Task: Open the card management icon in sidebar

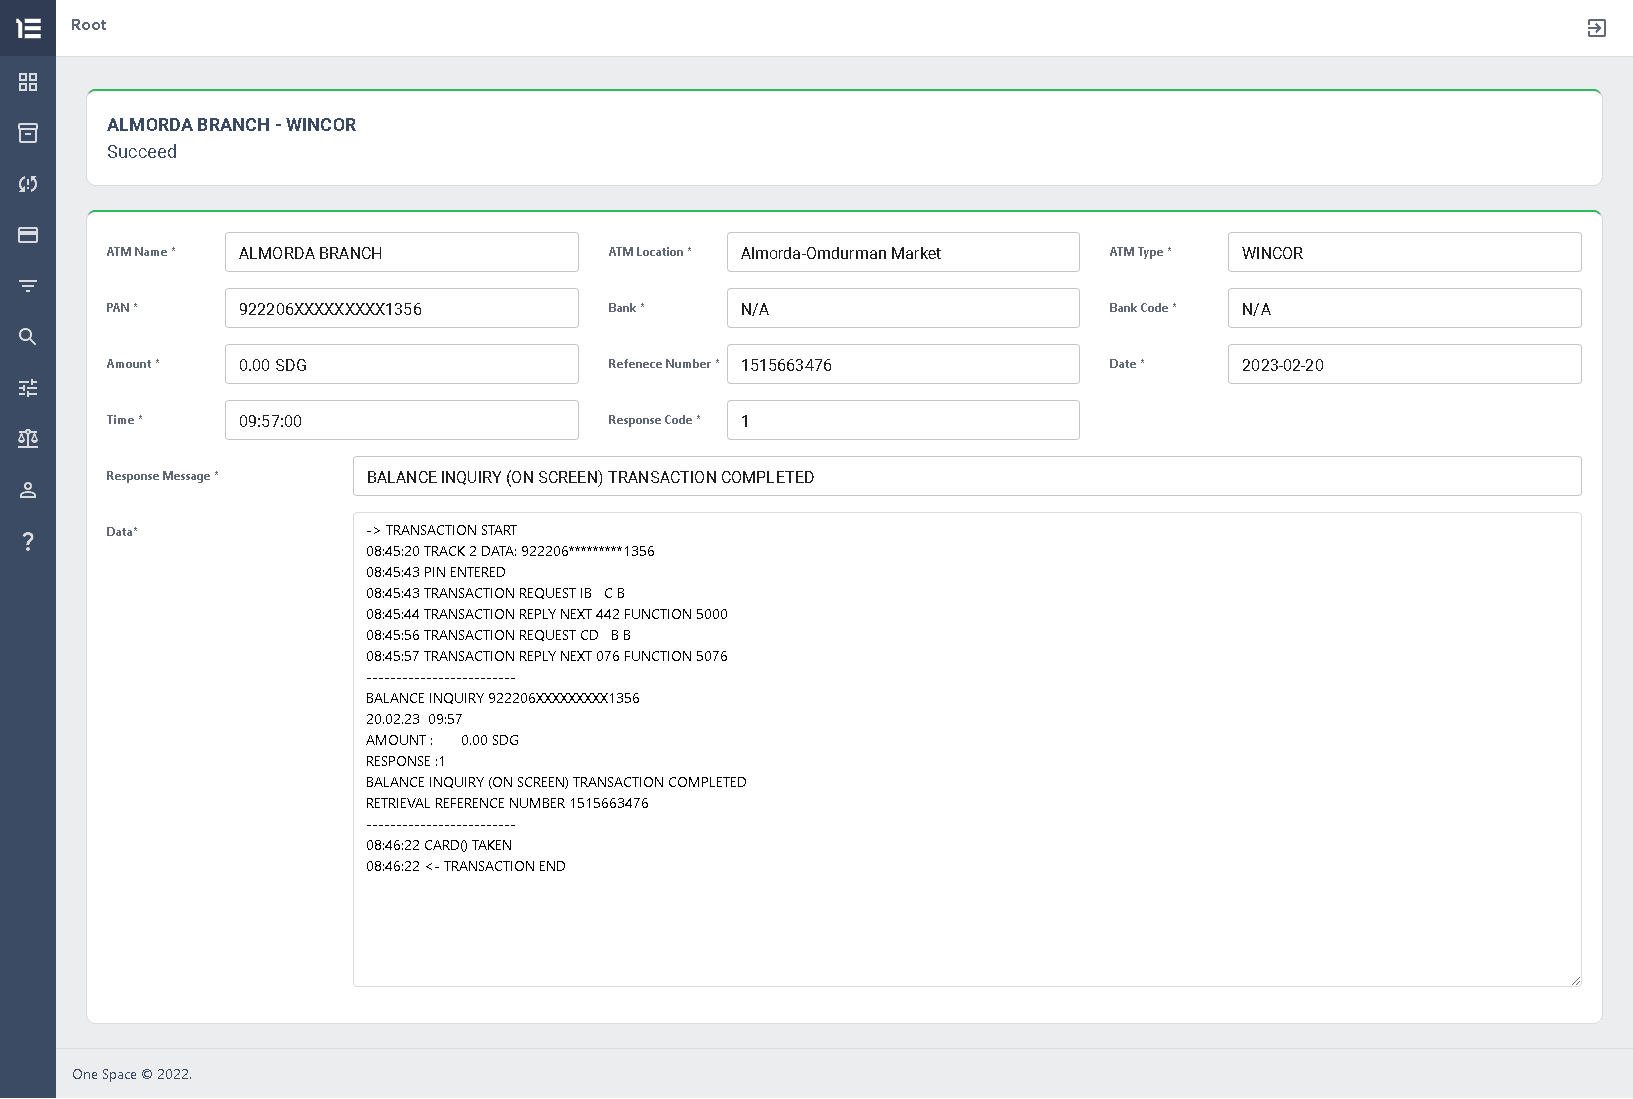Action: pos(28,235)
